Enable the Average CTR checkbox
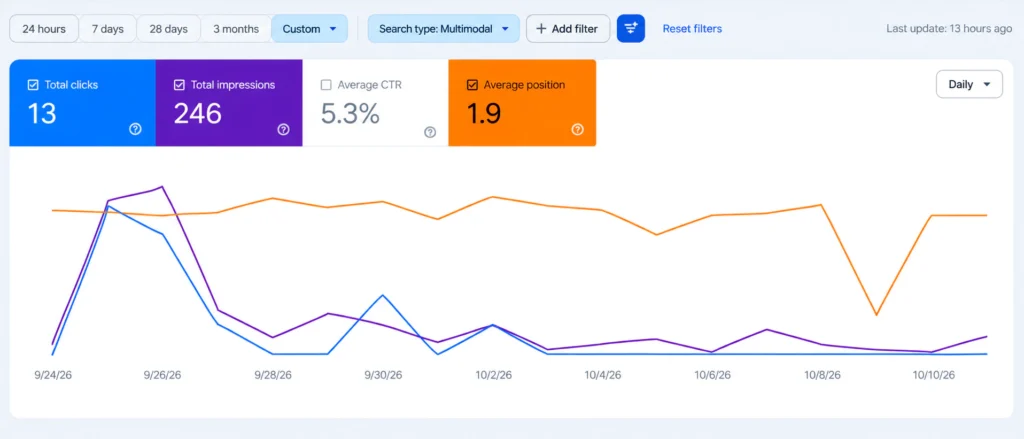Image resolution: width=1024 pixels, height=439 pixels. point(326,85)
